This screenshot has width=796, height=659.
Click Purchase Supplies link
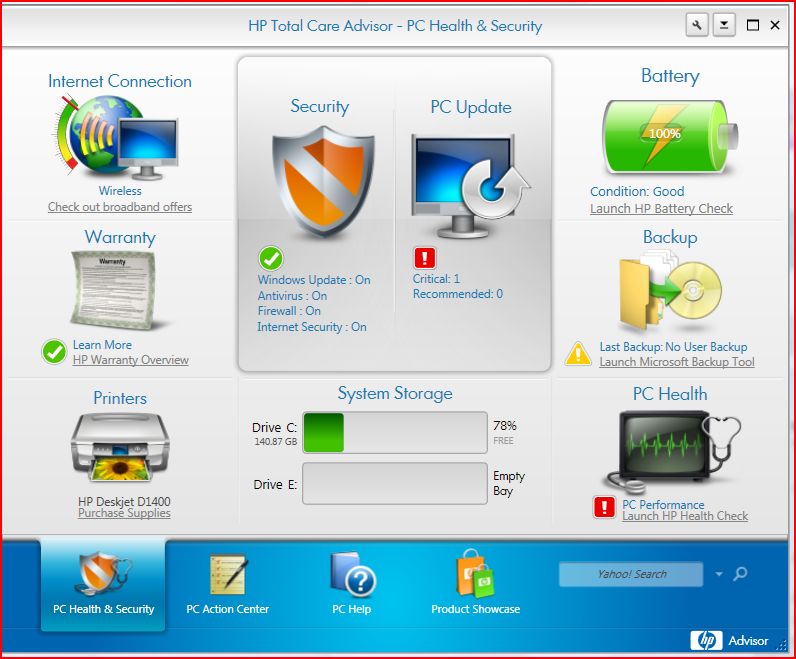124,513
